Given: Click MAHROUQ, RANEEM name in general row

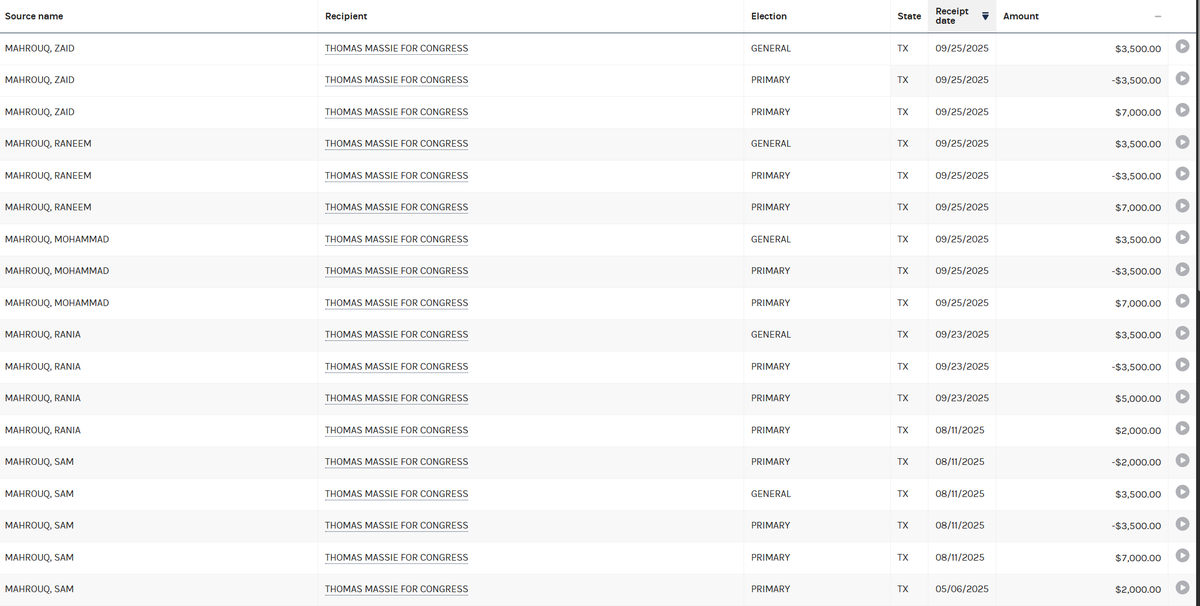Looking at the screenshot, I should (x=48, y=144).
